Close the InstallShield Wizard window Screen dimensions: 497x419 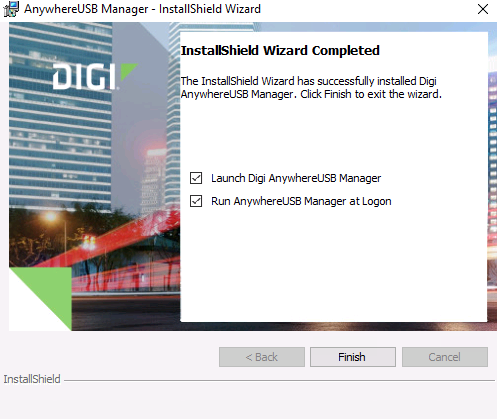pos(483,9)
